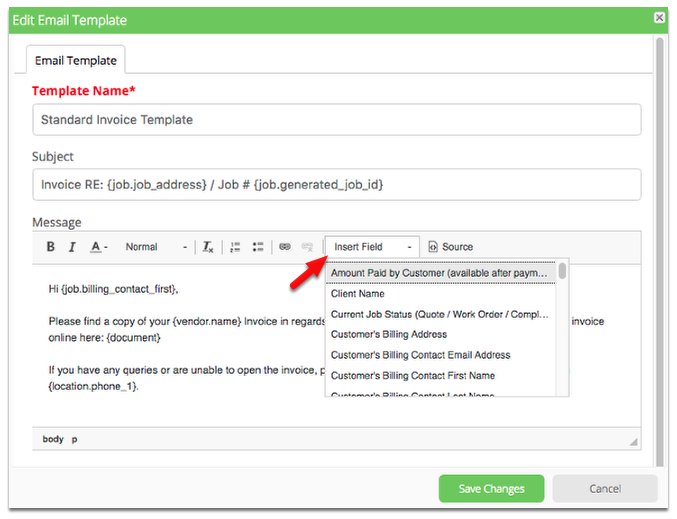Click the Cancel button
The width and height of the screenshot is (677, 519).
[x=605, y=489]
